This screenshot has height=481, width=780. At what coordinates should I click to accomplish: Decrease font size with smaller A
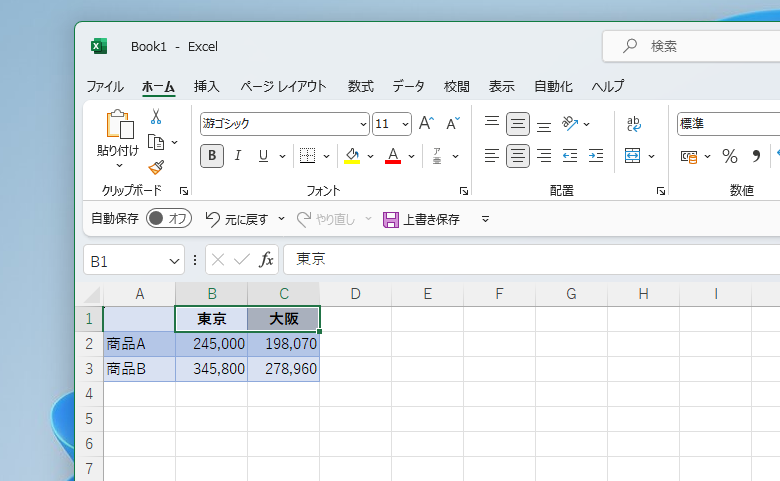point(453,123)
